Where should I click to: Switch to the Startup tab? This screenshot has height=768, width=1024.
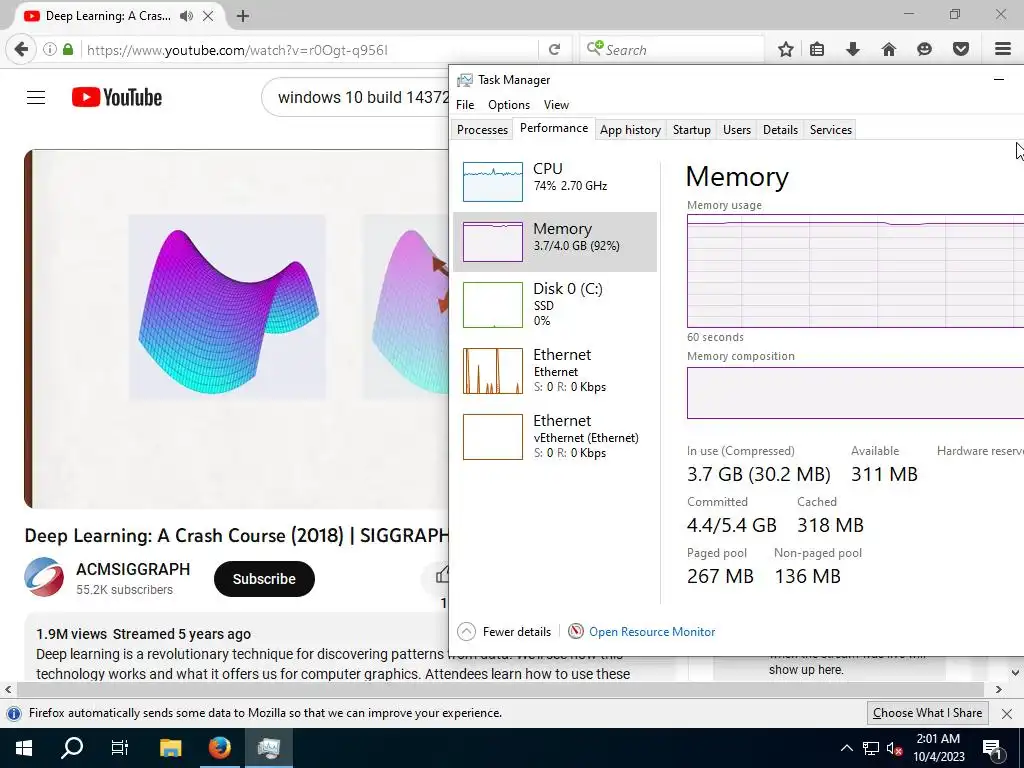[x=692, y=129]
